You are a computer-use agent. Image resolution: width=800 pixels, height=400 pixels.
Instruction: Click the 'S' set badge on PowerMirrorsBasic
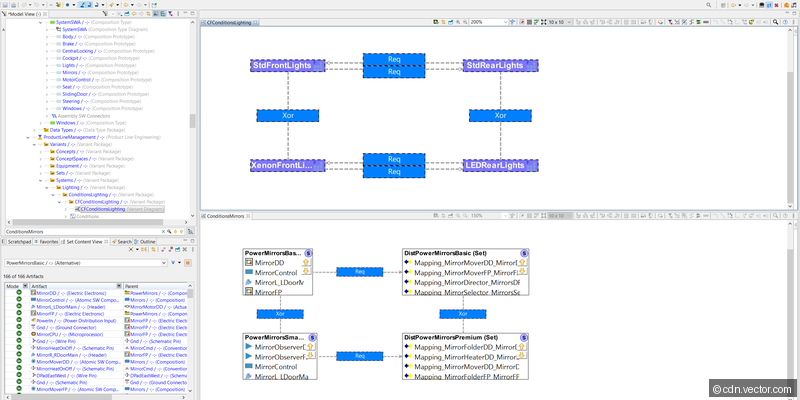310,254
